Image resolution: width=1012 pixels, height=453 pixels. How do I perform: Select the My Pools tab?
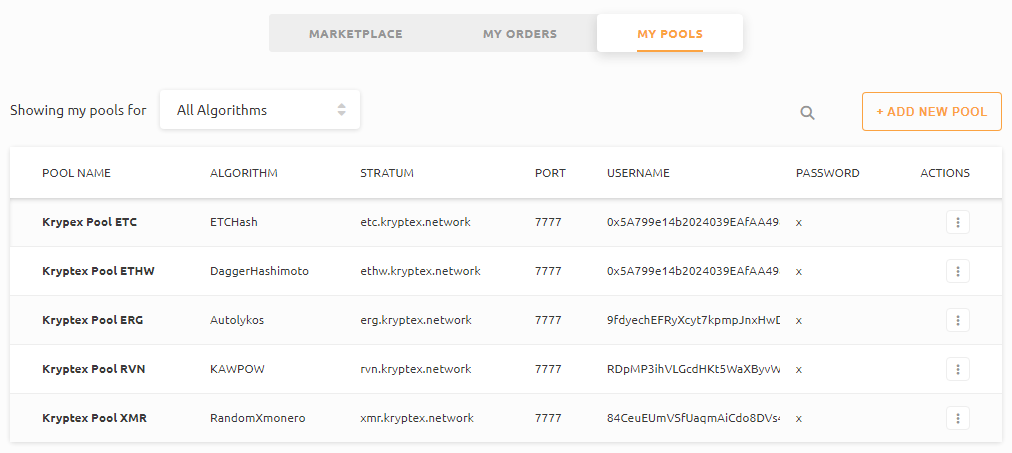tap(670, 34)
